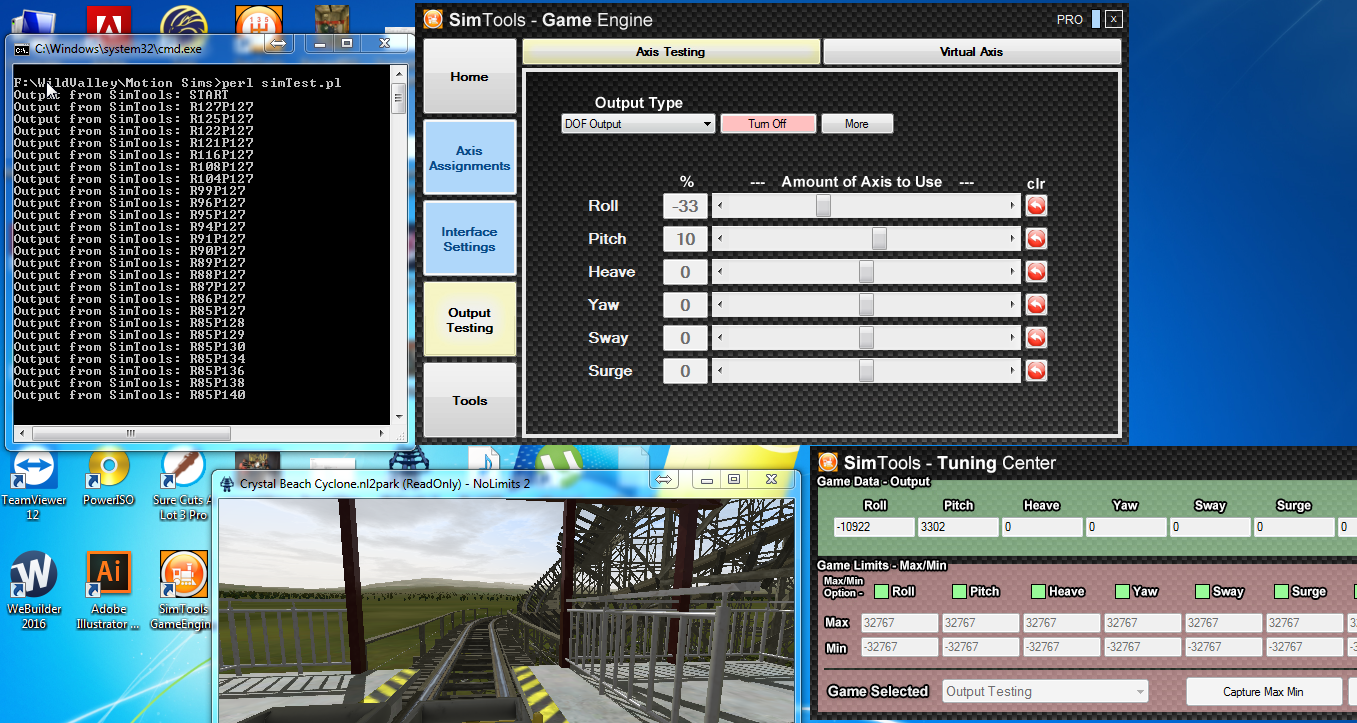Clear the Roll axis with its red clr button
The image size is (1357, 723).
(x=1036, y=206)
